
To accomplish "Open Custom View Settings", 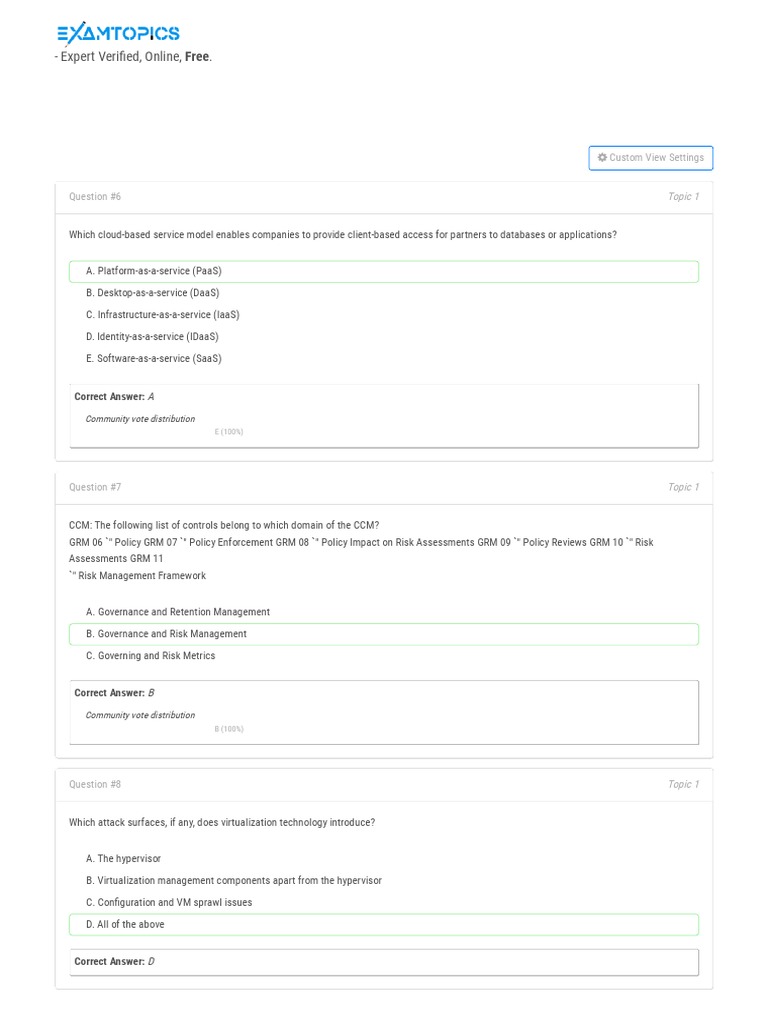I will [x=651, y=158].
